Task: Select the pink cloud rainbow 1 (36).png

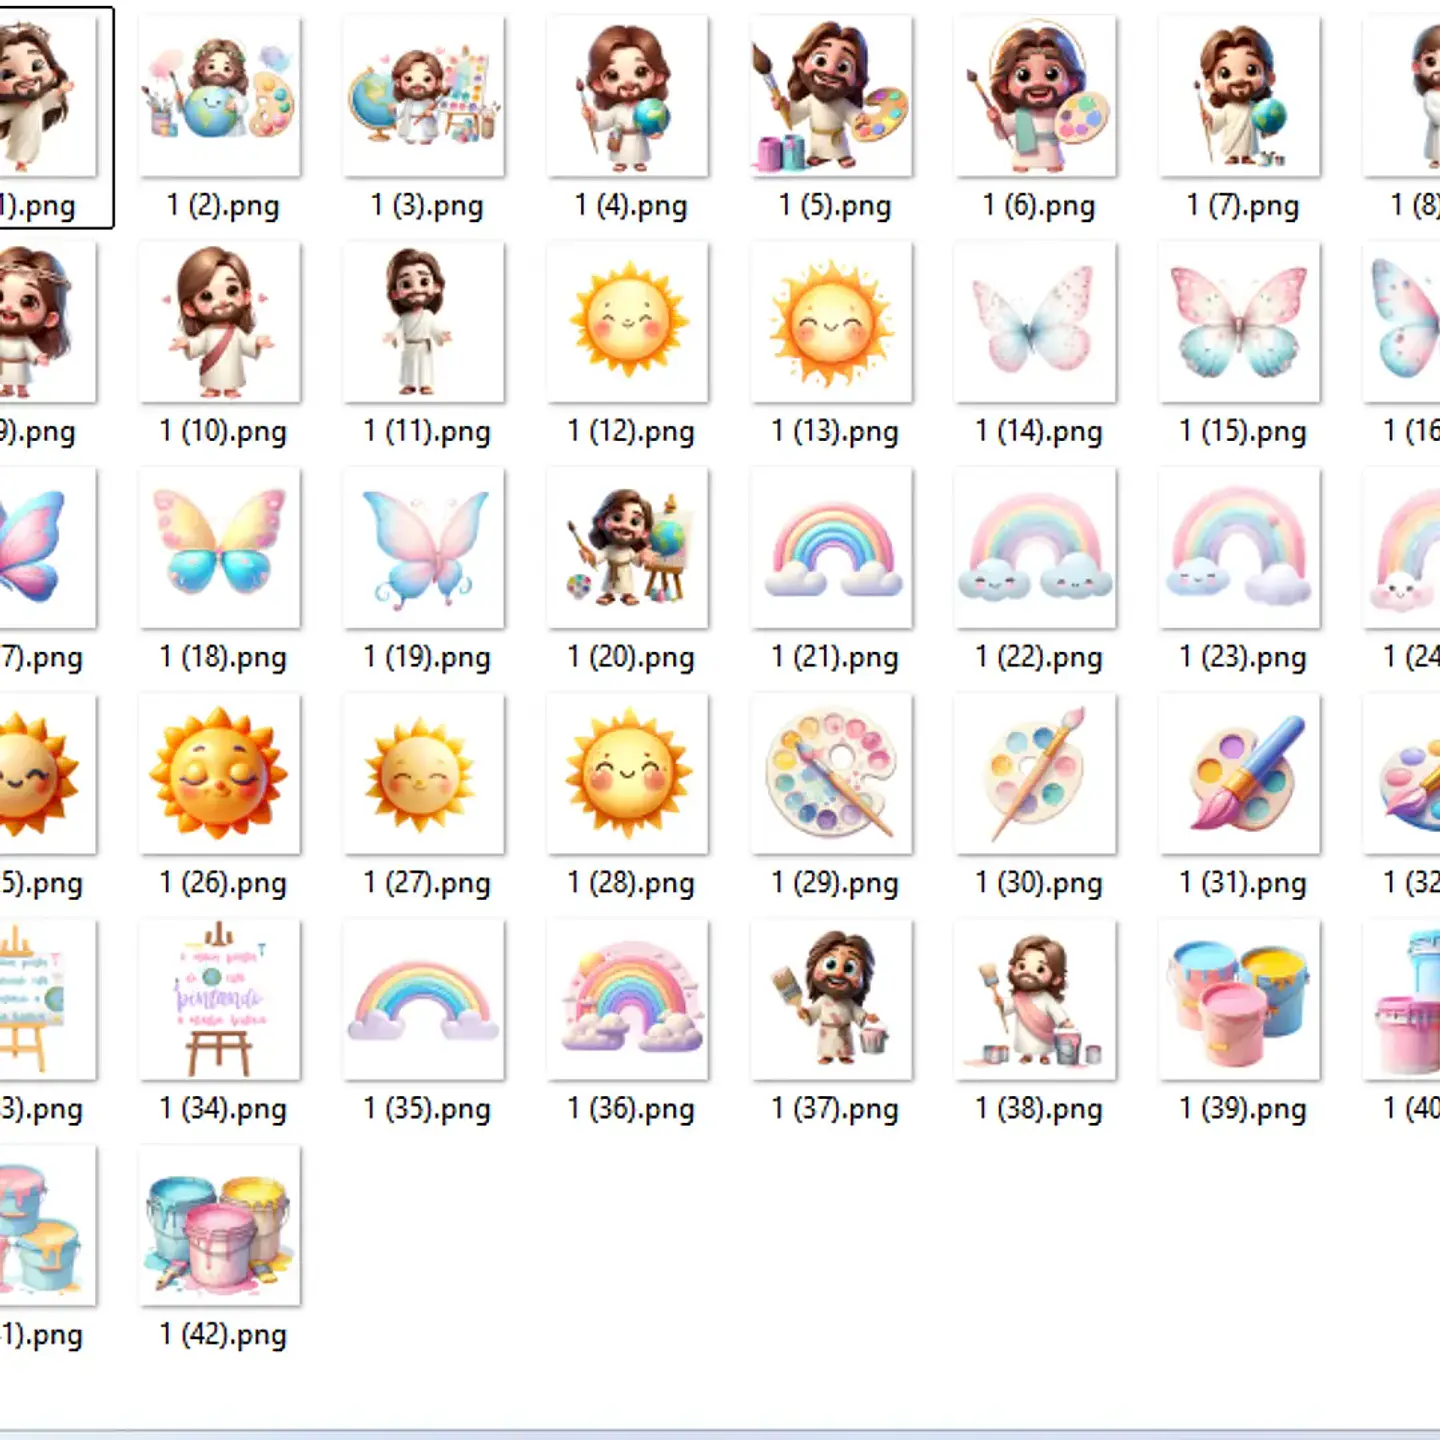Action: click(628, 1000)
